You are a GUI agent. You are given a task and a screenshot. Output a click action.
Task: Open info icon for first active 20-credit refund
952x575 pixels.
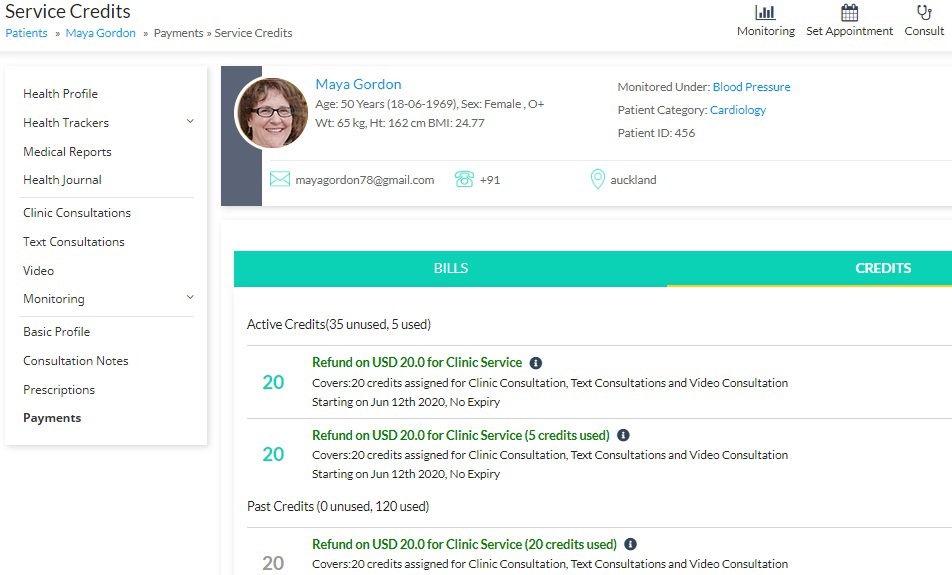536,363
